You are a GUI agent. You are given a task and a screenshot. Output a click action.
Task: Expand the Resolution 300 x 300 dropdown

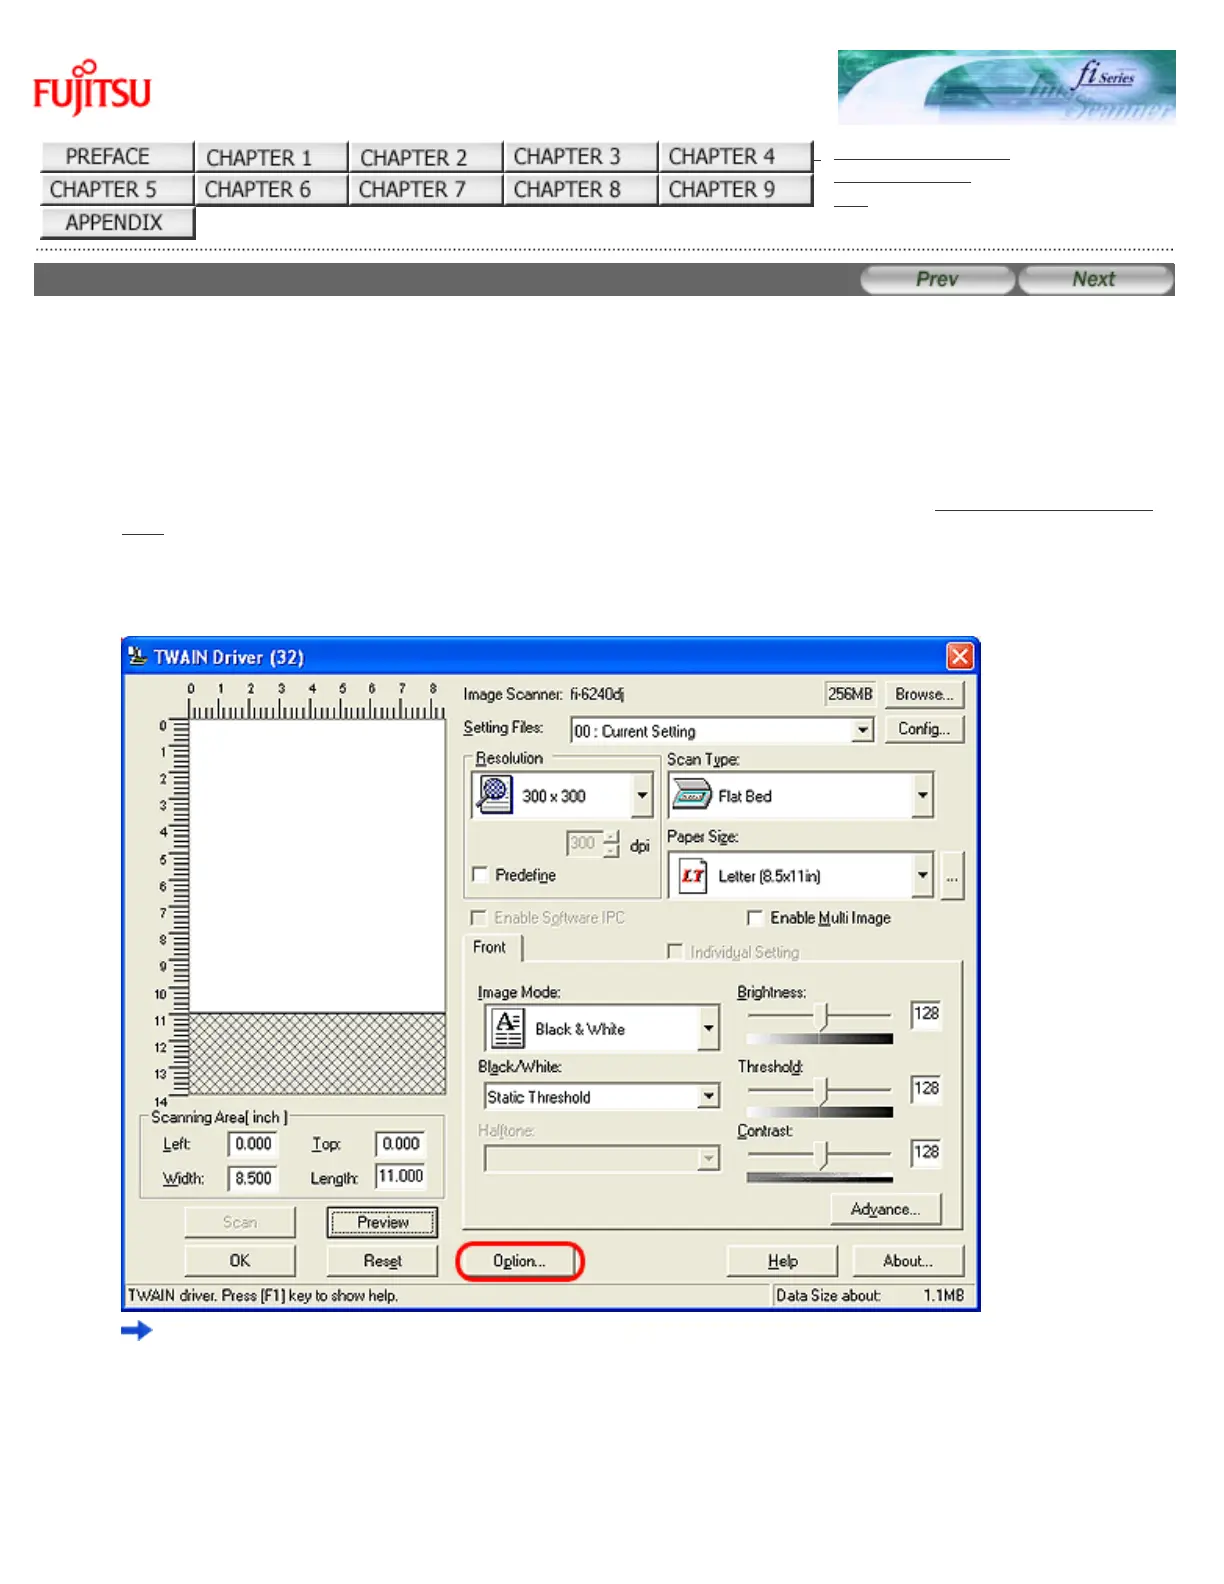coord(642,796)
